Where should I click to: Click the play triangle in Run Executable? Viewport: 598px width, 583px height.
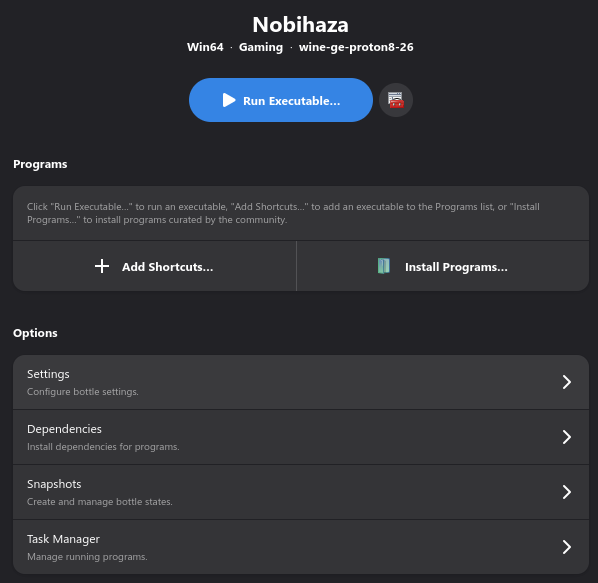coord(229,100)
